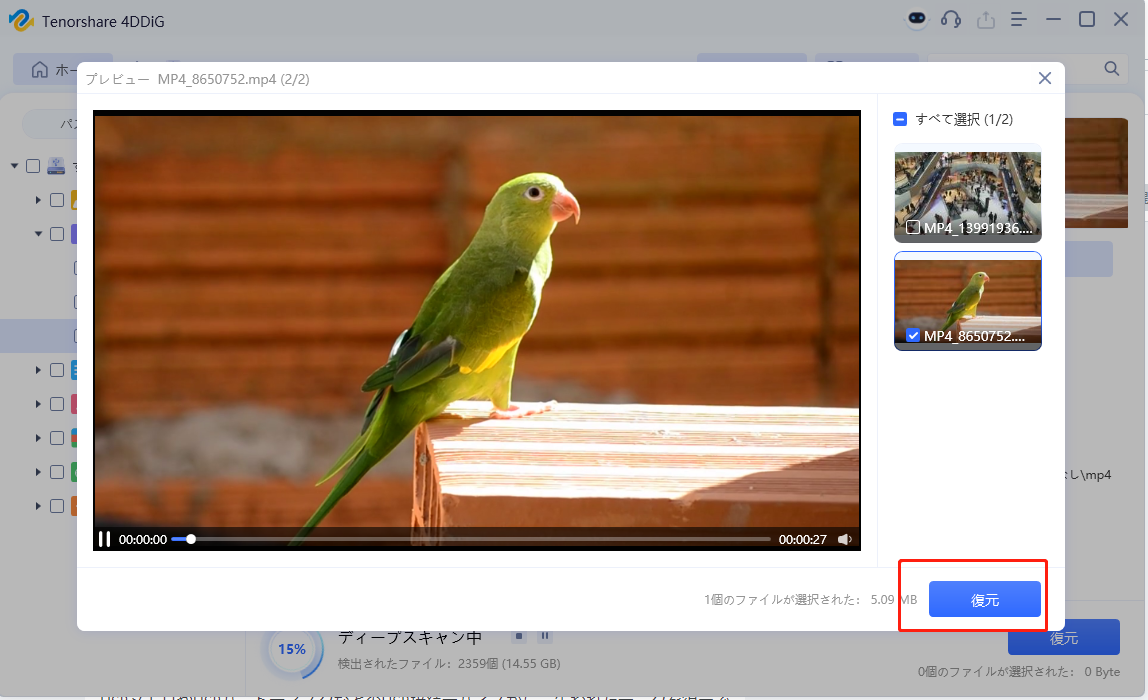This screenshot has height=700, width=1148.
Task: Check the drive root checkbox in tree
Action: point(33,166)
